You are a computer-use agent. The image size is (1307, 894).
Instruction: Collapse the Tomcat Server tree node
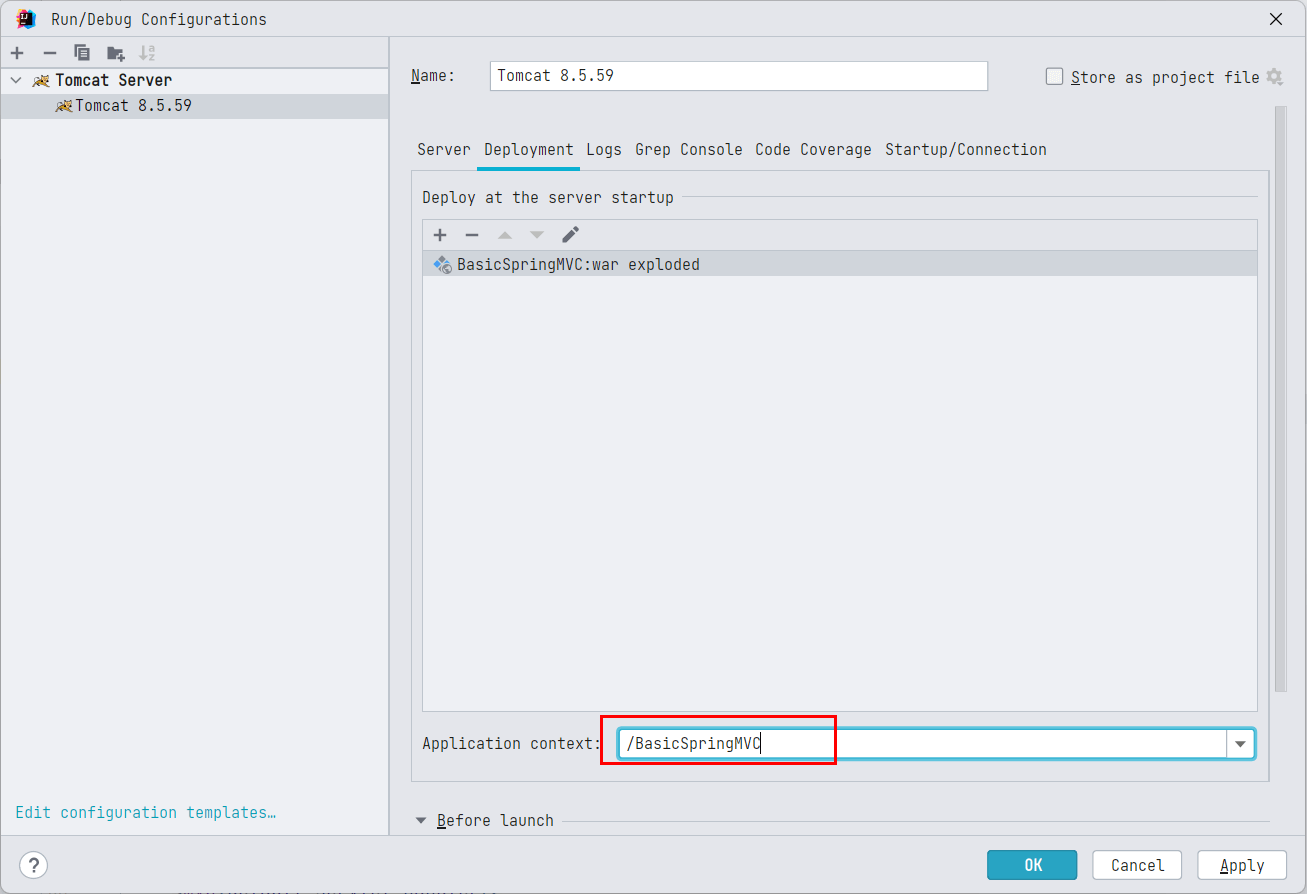pos(15,80)
